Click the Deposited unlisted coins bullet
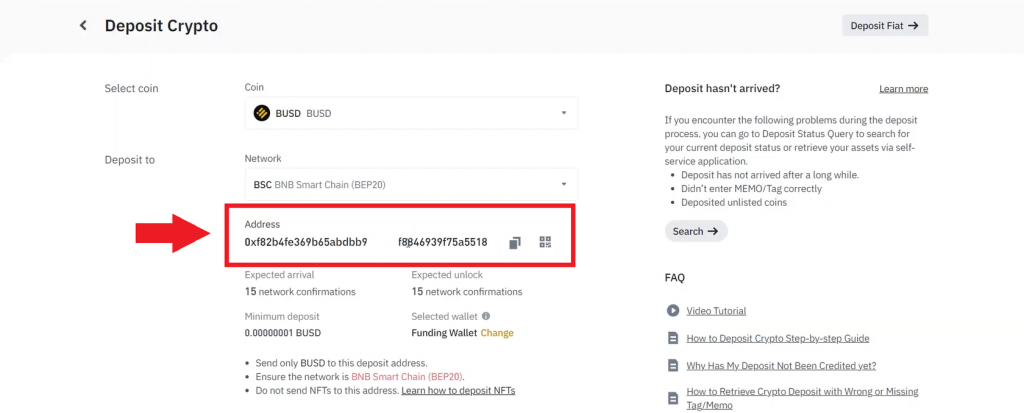The image size is (1024, 413). coord(734,203)
